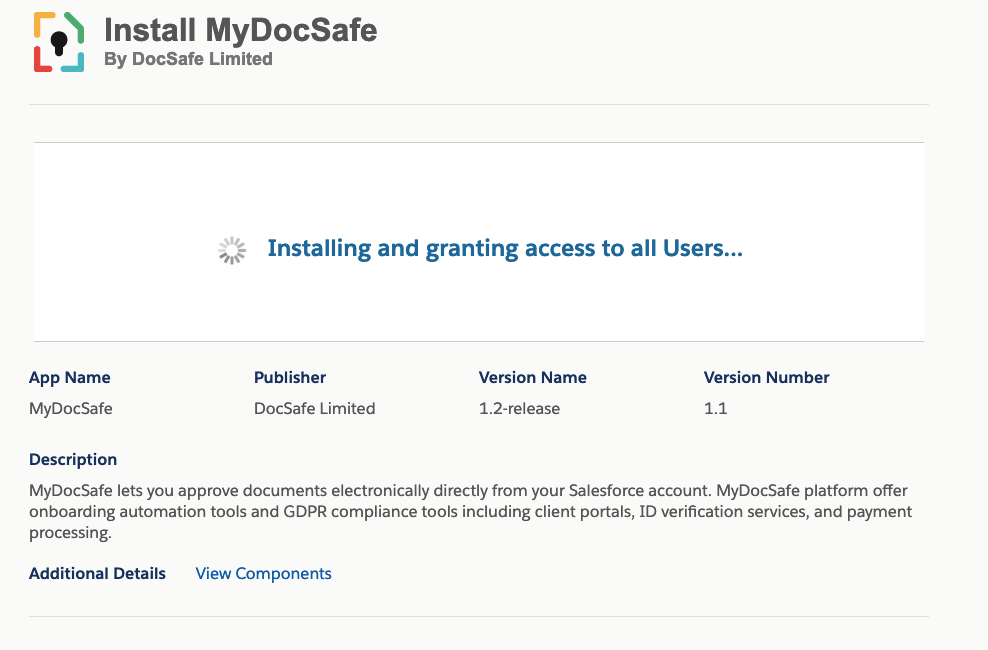Click the Additional Details label
The height and width of the screenshot is (650, 988).
point(98,574)
